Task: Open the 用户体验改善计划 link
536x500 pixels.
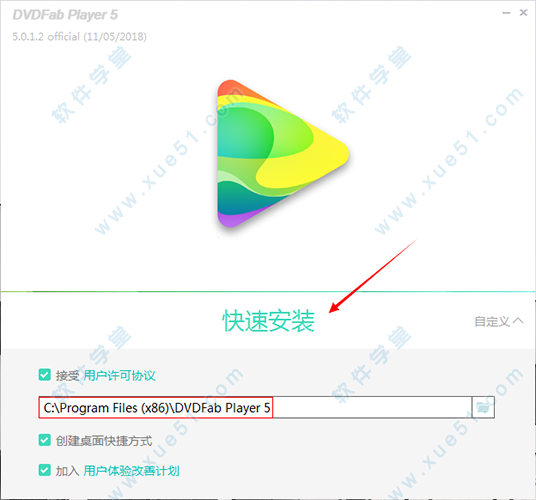Action: pos(131,471)
